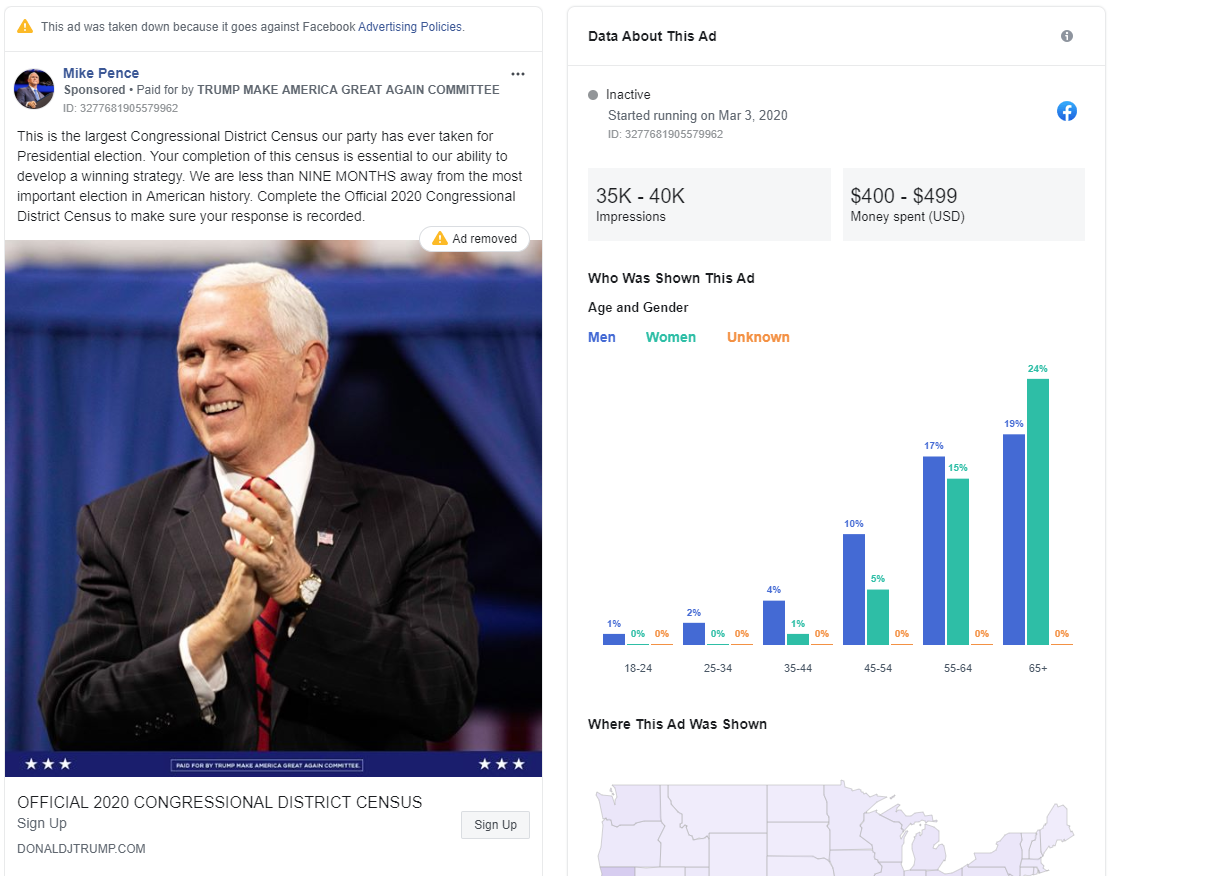Click the warning icon inside the Ad removed badge
The image size is (1205, 876).
pos(438,238)
